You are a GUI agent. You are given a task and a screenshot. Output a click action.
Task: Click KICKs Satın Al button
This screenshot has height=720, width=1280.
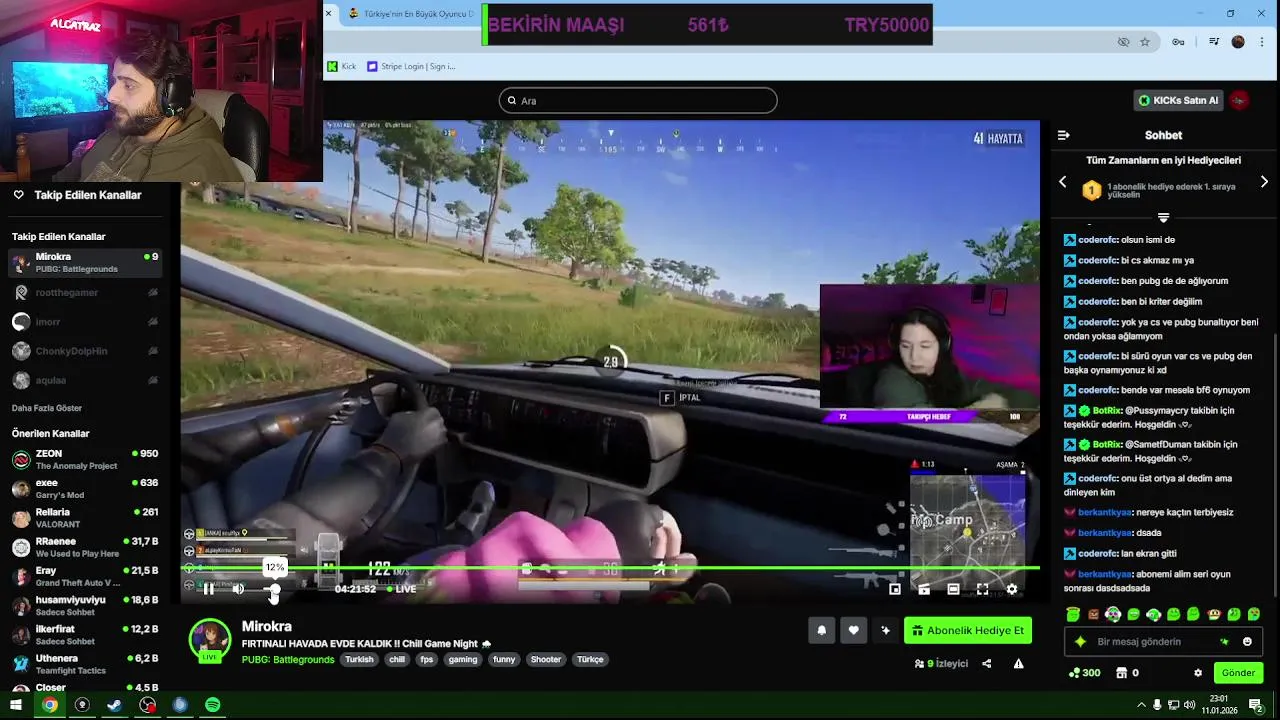pos(1179,100)
